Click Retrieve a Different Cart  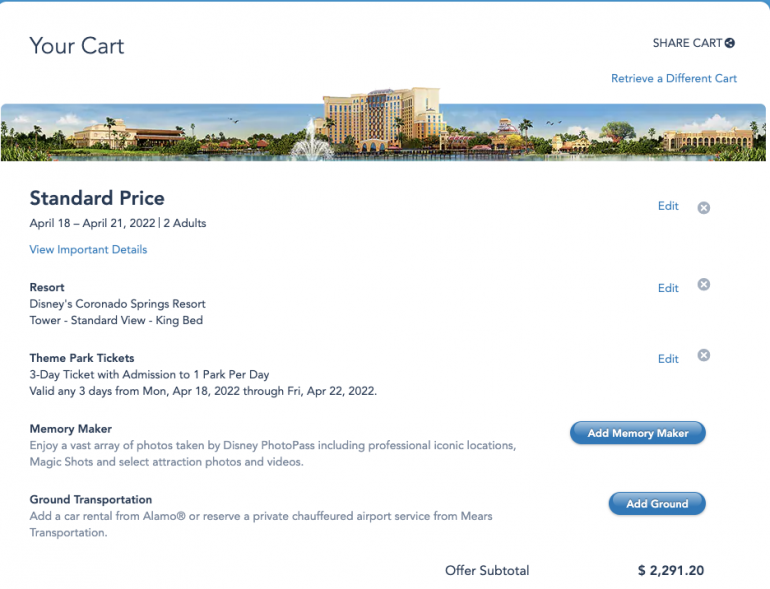coord(673,78)
